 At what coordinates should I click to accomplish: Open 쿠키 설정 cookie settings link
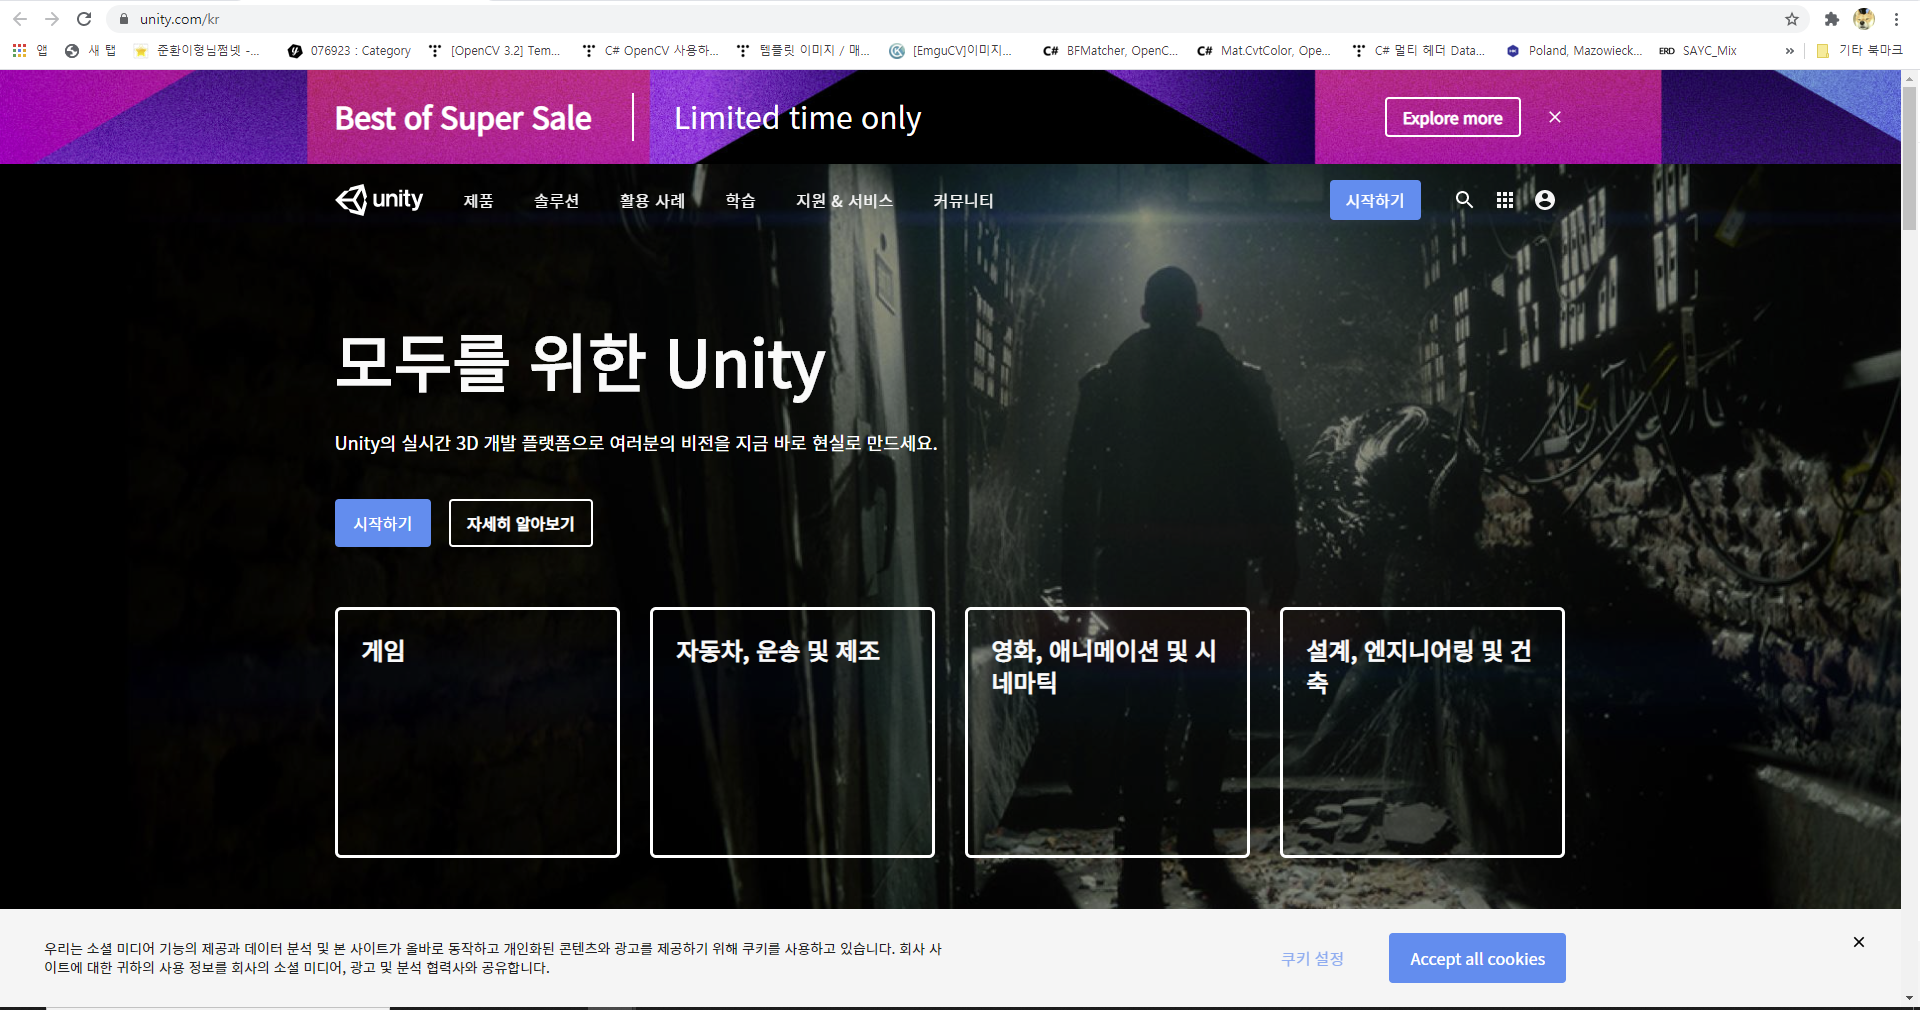click(x=1312, y=958)
